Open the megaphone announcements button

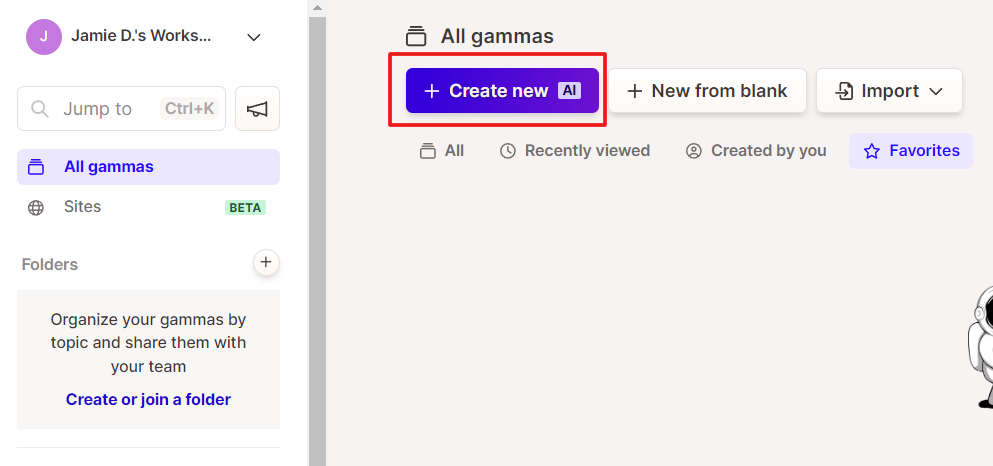[x=257, y=109]
